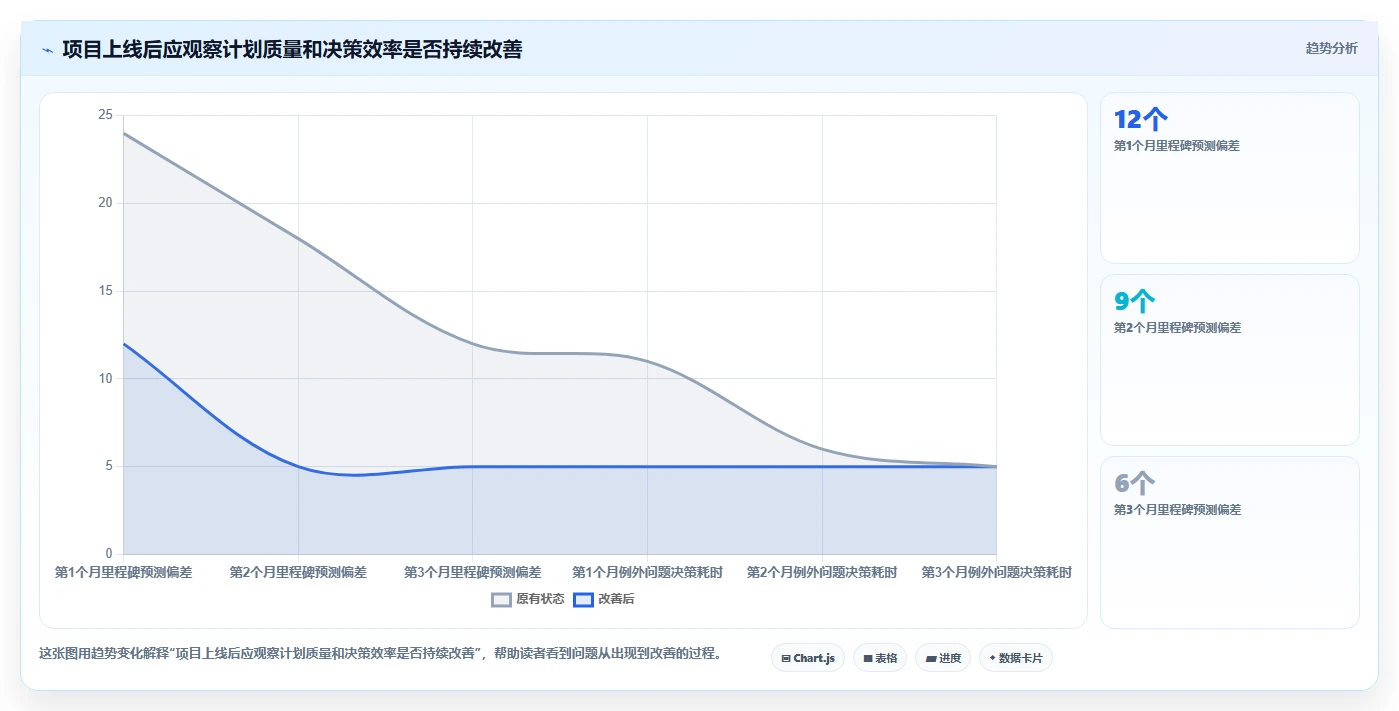The width and height of the screenshot is (1399, 711).
Task: Click the 12个 card caption text
Action: 1177,146
